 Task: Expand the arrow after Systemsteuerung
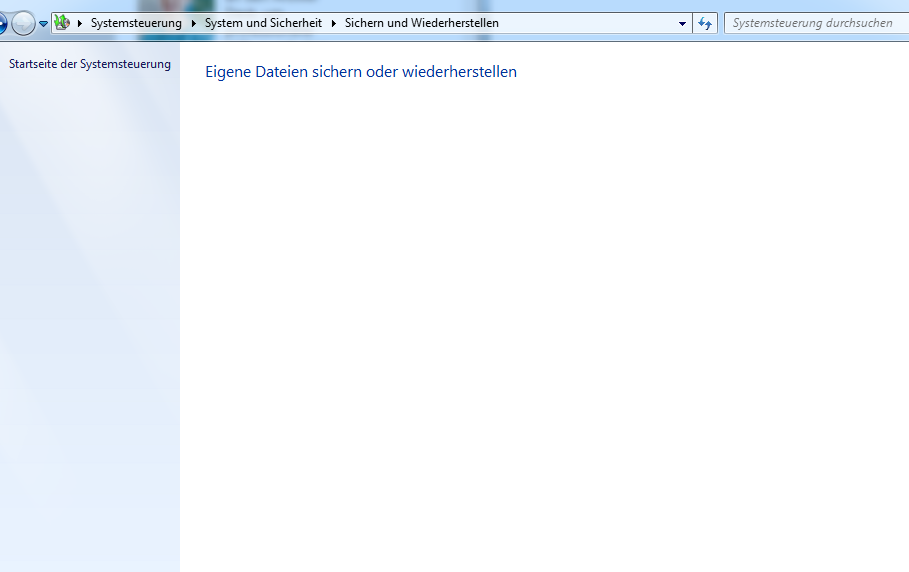pyautogui.click(x=194, y=23)
